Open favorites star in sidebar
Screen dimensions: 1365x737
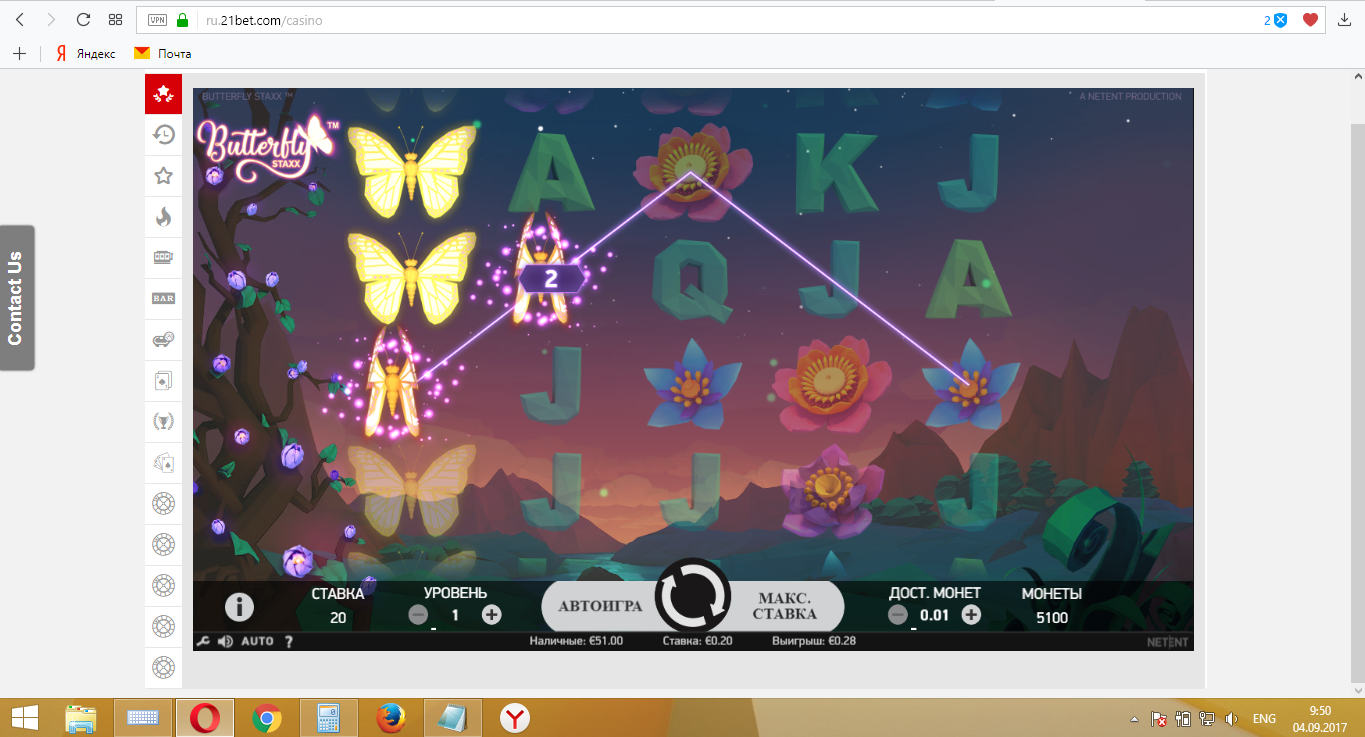coord(163,176)
